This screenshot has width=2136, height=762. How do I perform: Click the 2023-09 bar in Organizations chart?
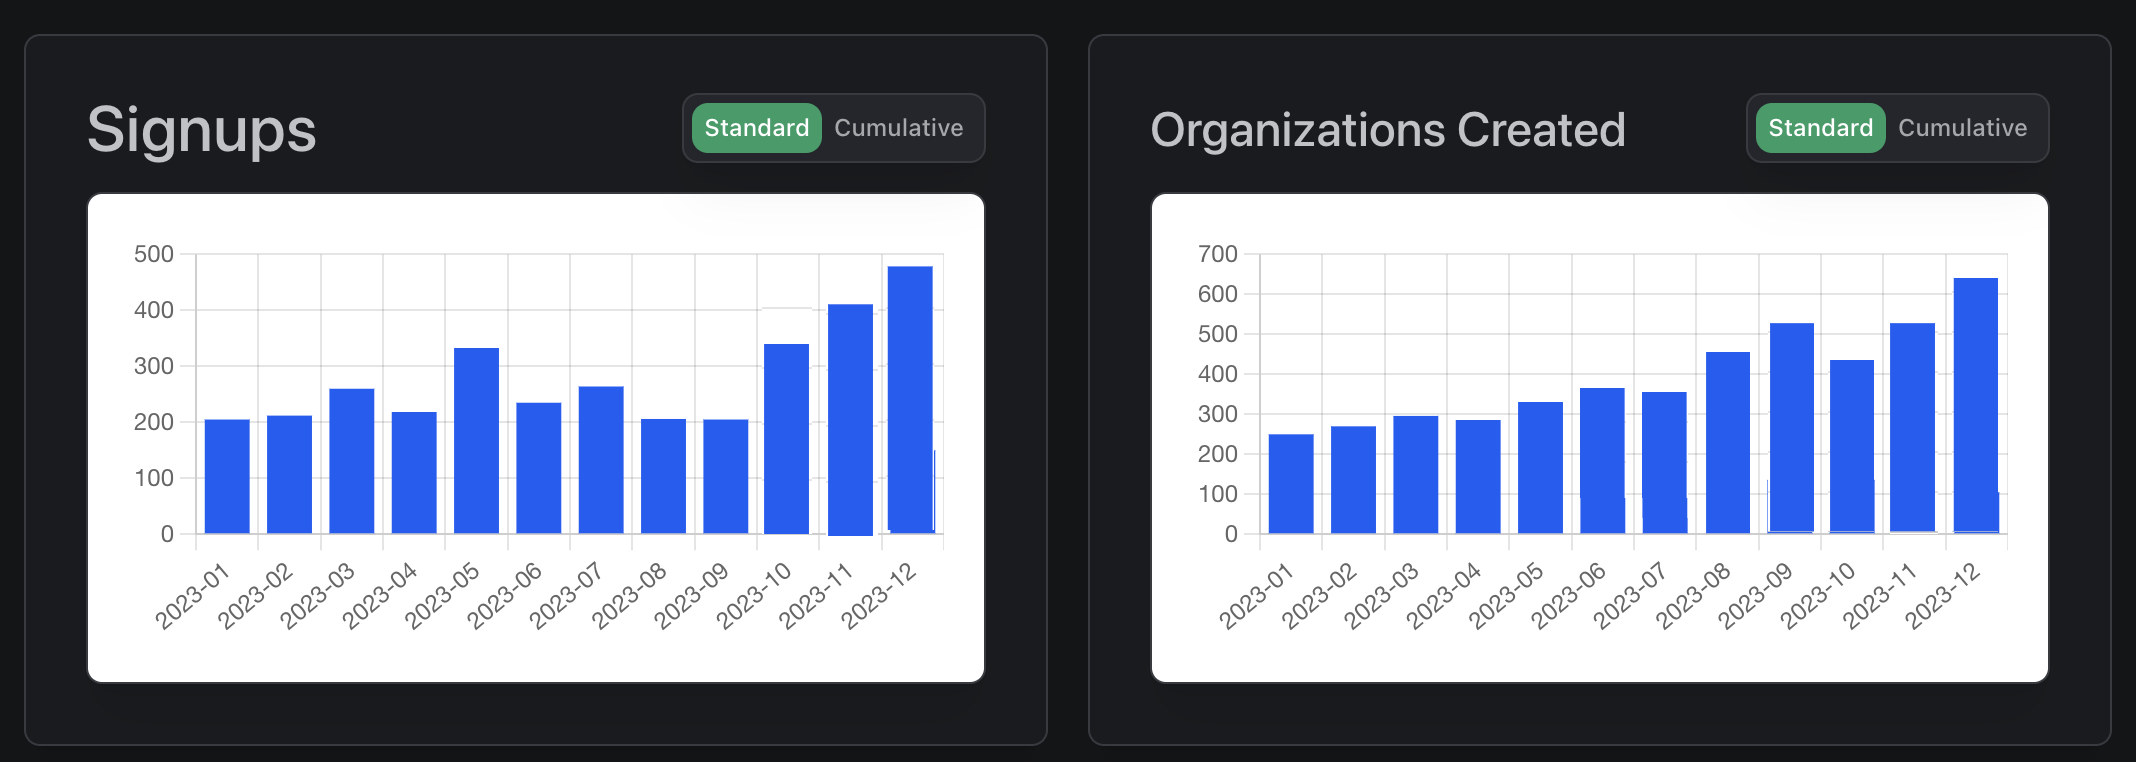[x=1792, y=428]
